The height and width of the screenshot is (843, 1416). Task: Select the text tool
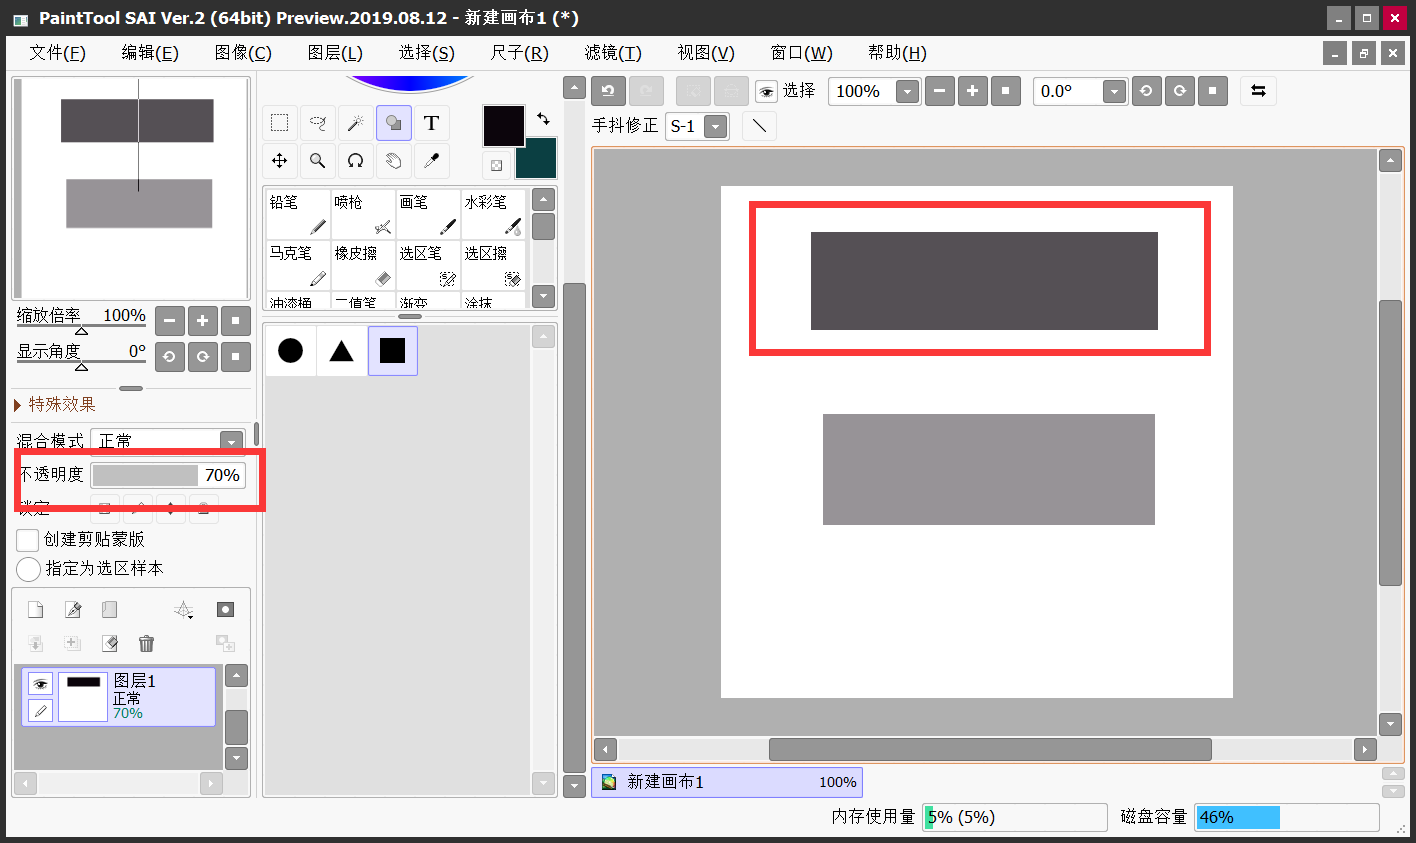[432, 123]
